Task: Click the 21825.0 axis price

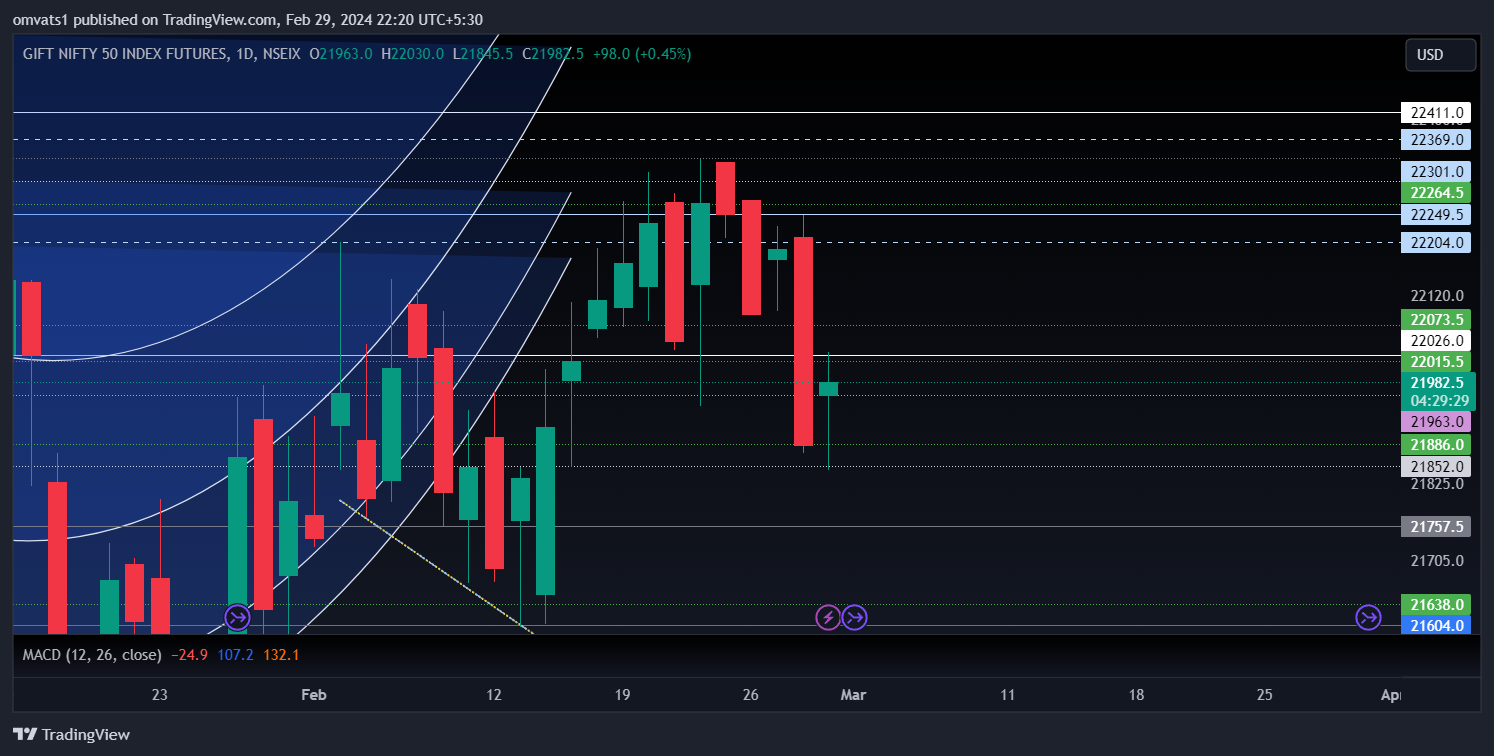Action: [x=1437, y=484]
